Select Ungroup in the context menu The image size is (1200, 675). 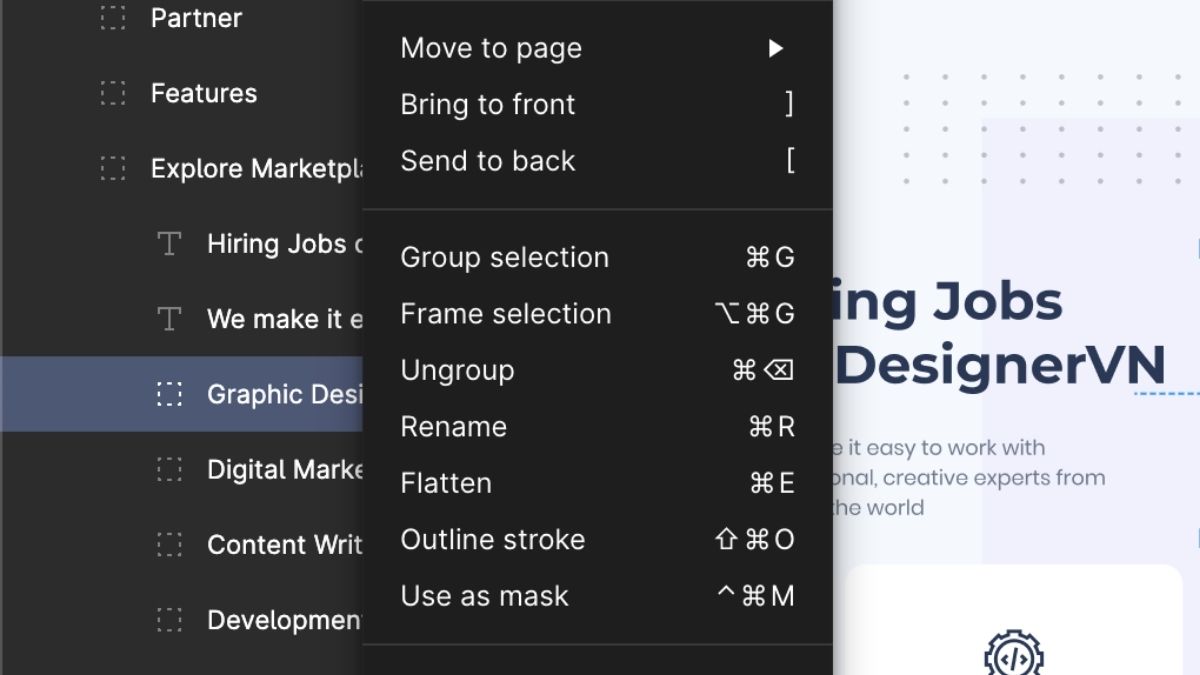click(456, 370)
